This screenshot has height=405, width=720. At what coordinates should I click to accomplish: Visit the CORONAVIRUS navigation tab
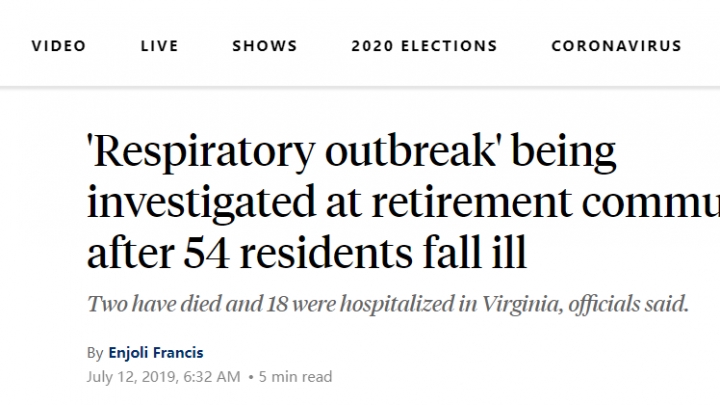[616, 46]
